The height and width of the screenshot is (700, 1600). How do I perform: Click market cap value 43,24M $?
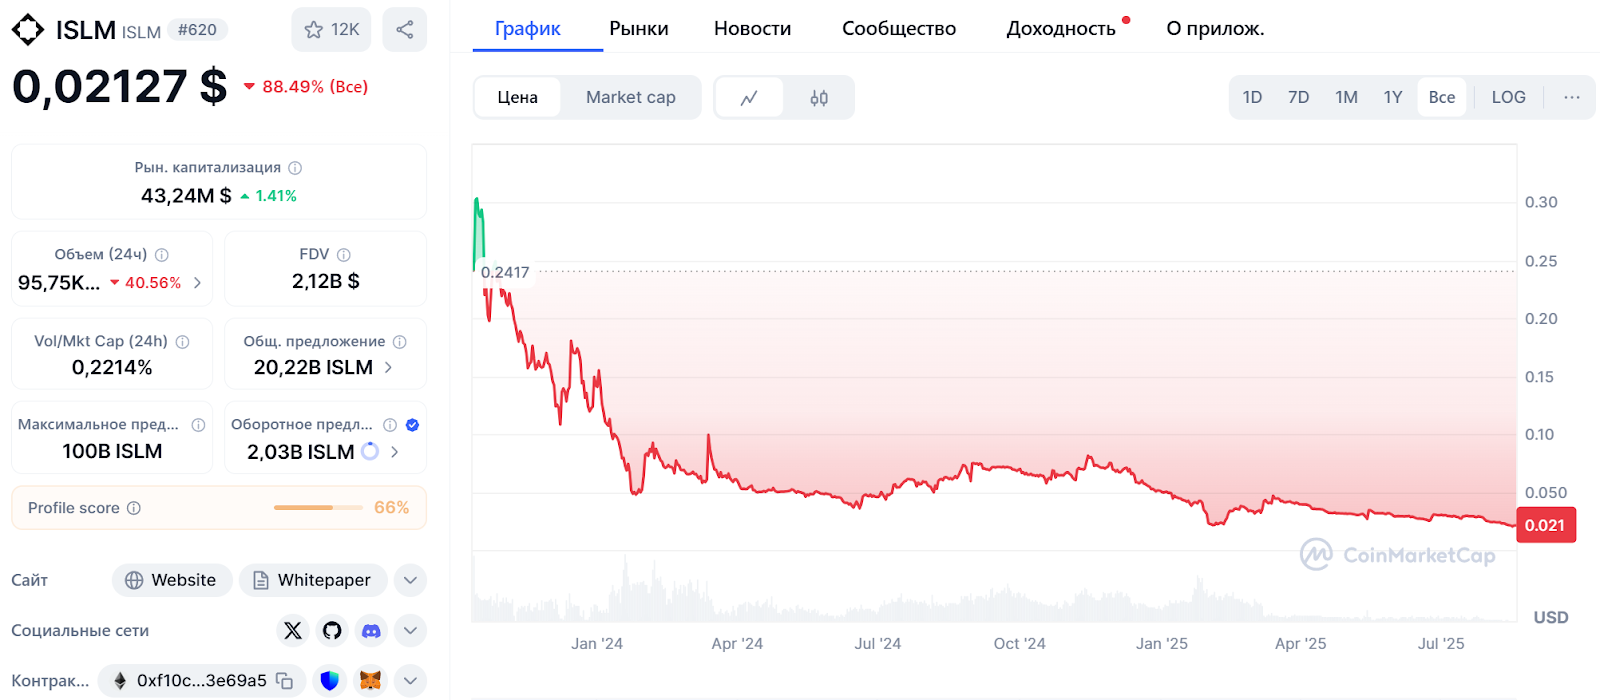[x=186, y=196]
